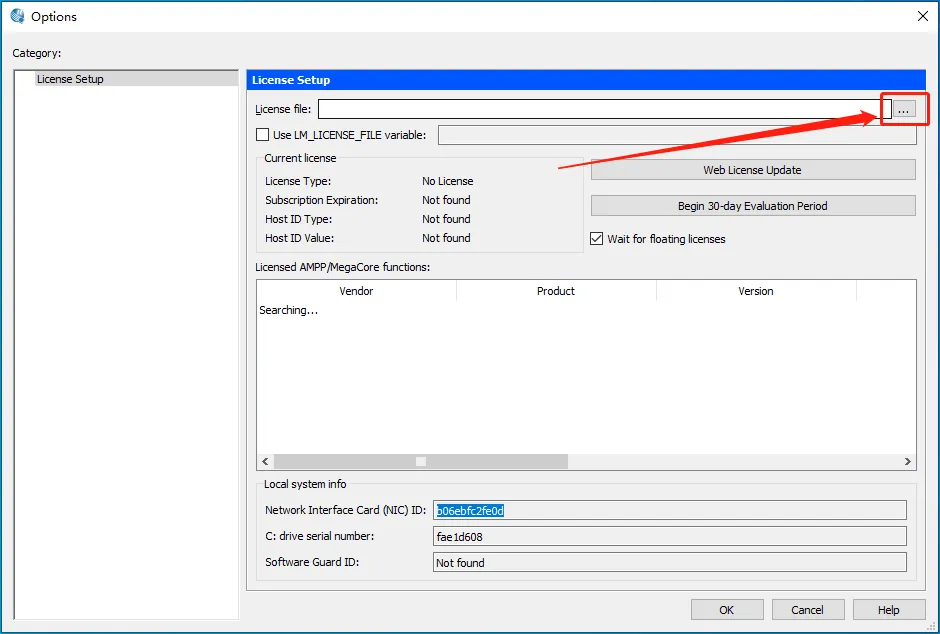Click the 'Host ID Value:' label
Screen dimensions: 940x634
(x=299, y=238)
